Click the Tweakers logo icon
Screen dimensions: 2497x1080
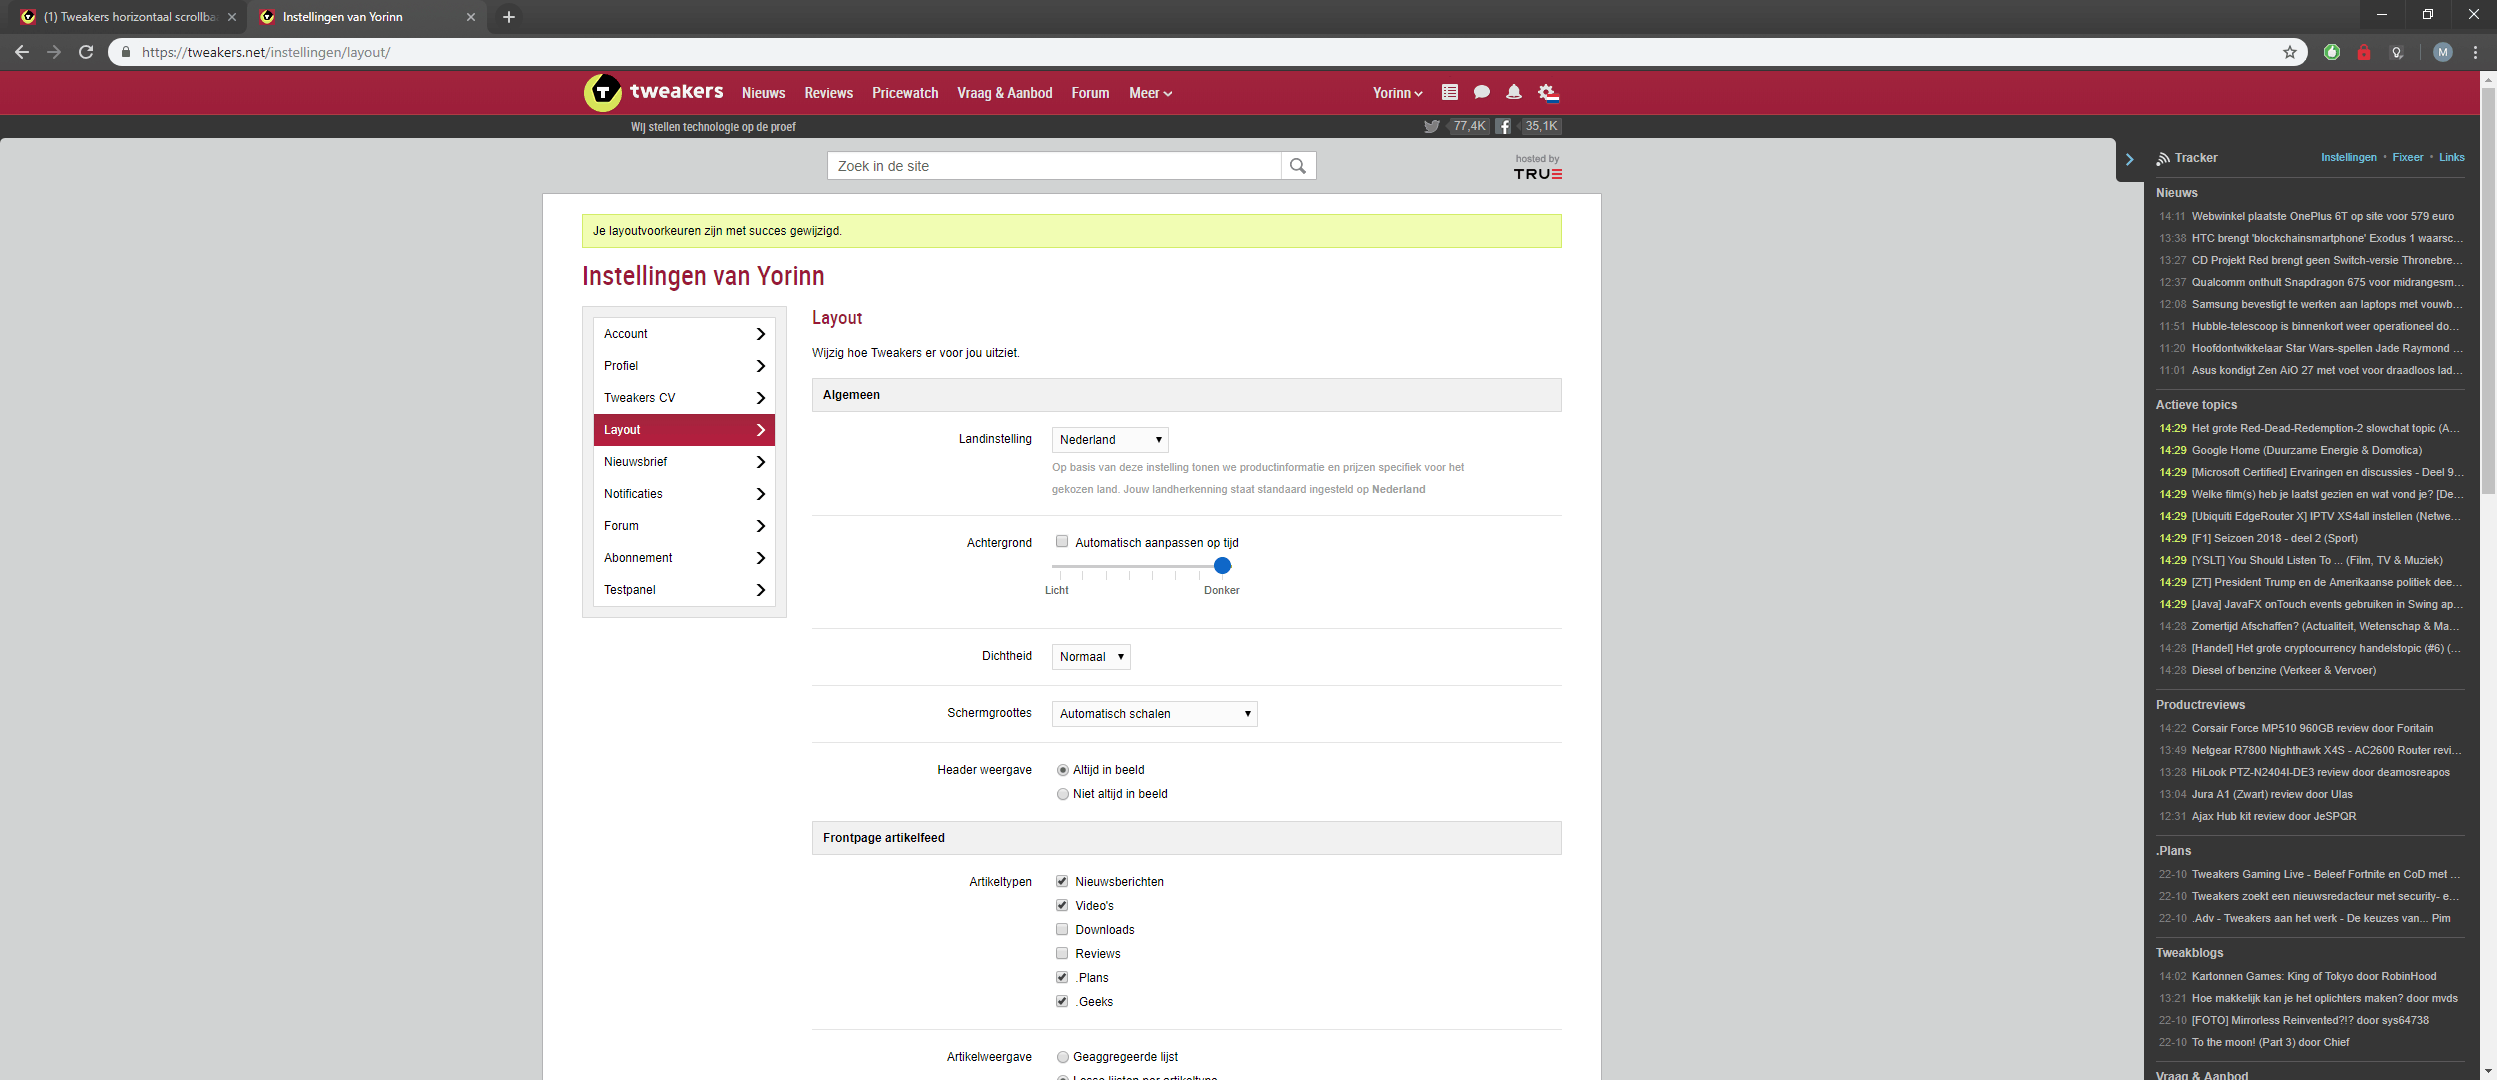point(602,93)
